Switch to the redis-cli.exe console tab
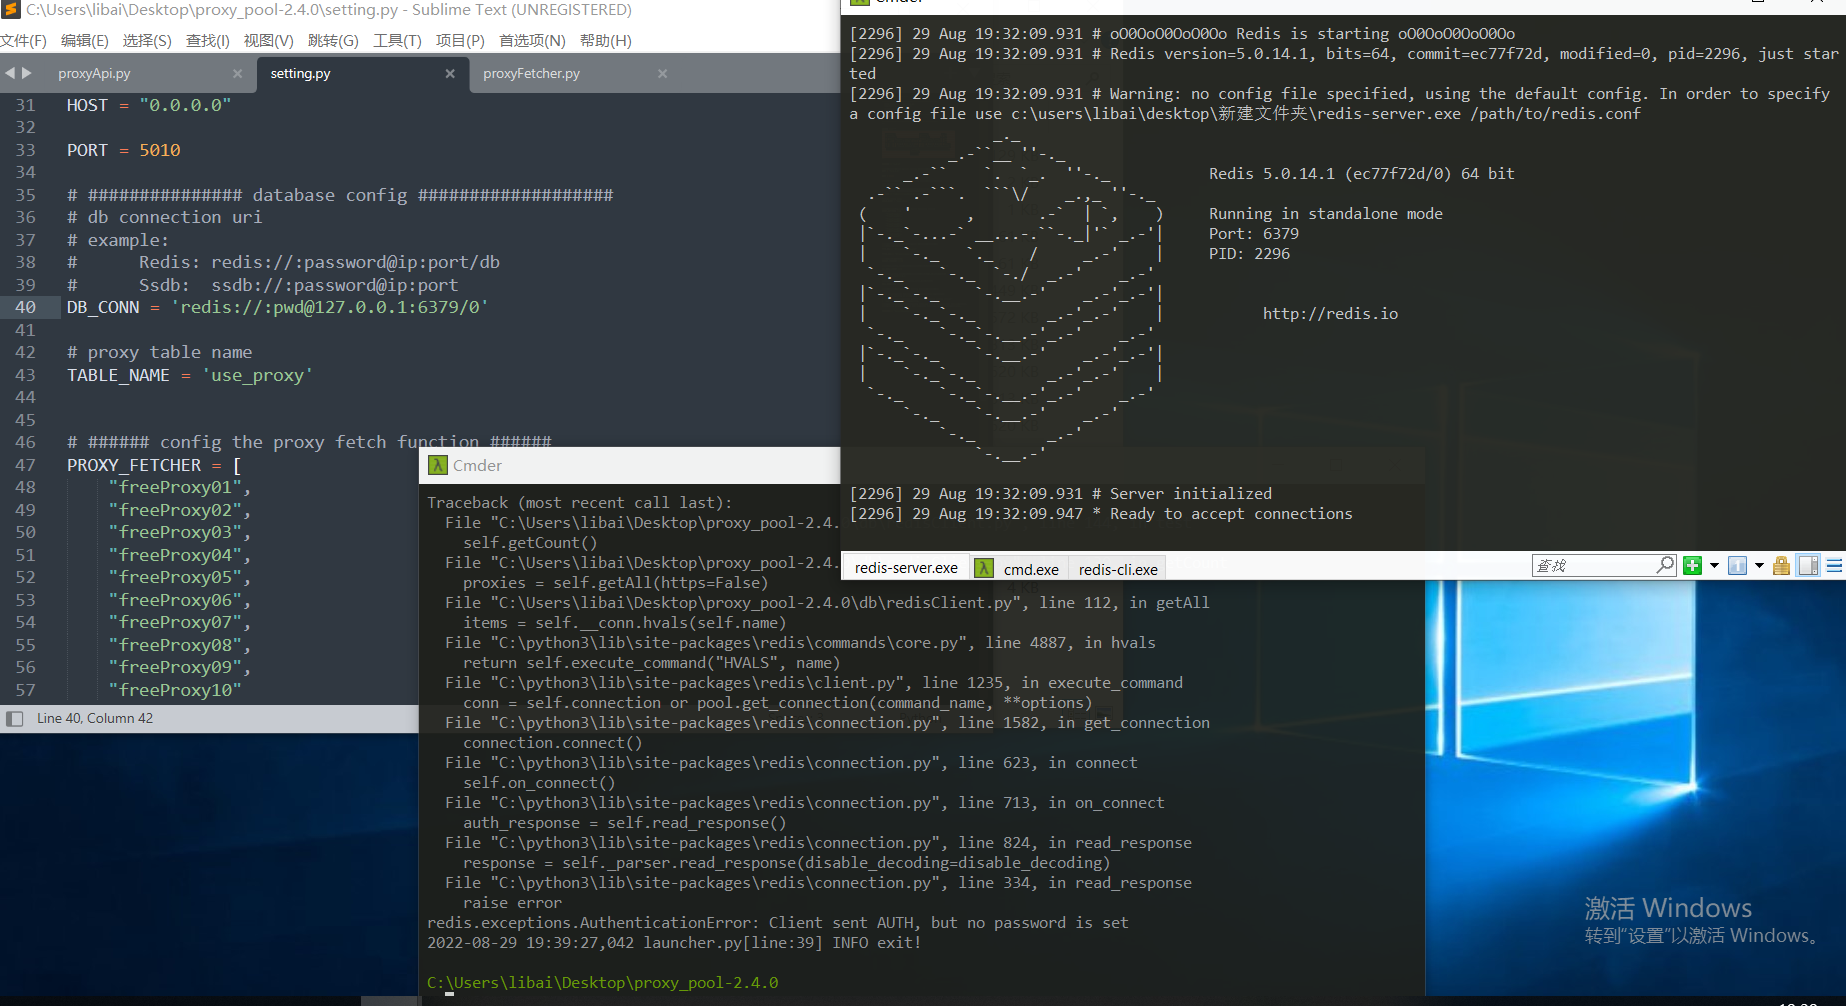 1118,569
